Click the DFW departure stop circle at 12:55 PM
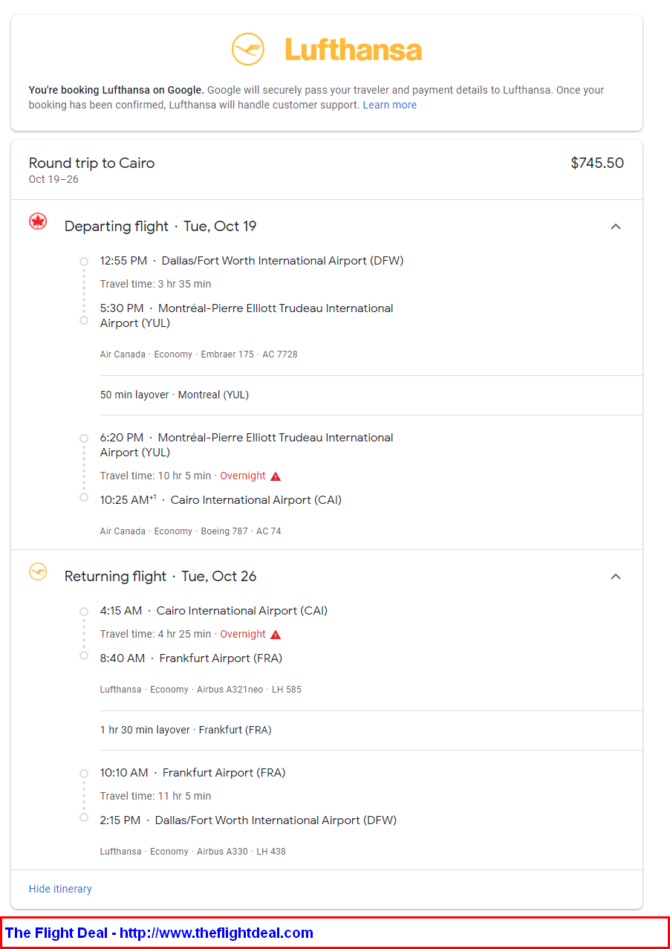Image resolution: width=670 pixels, height=949 pixels. tap(84, 261)
